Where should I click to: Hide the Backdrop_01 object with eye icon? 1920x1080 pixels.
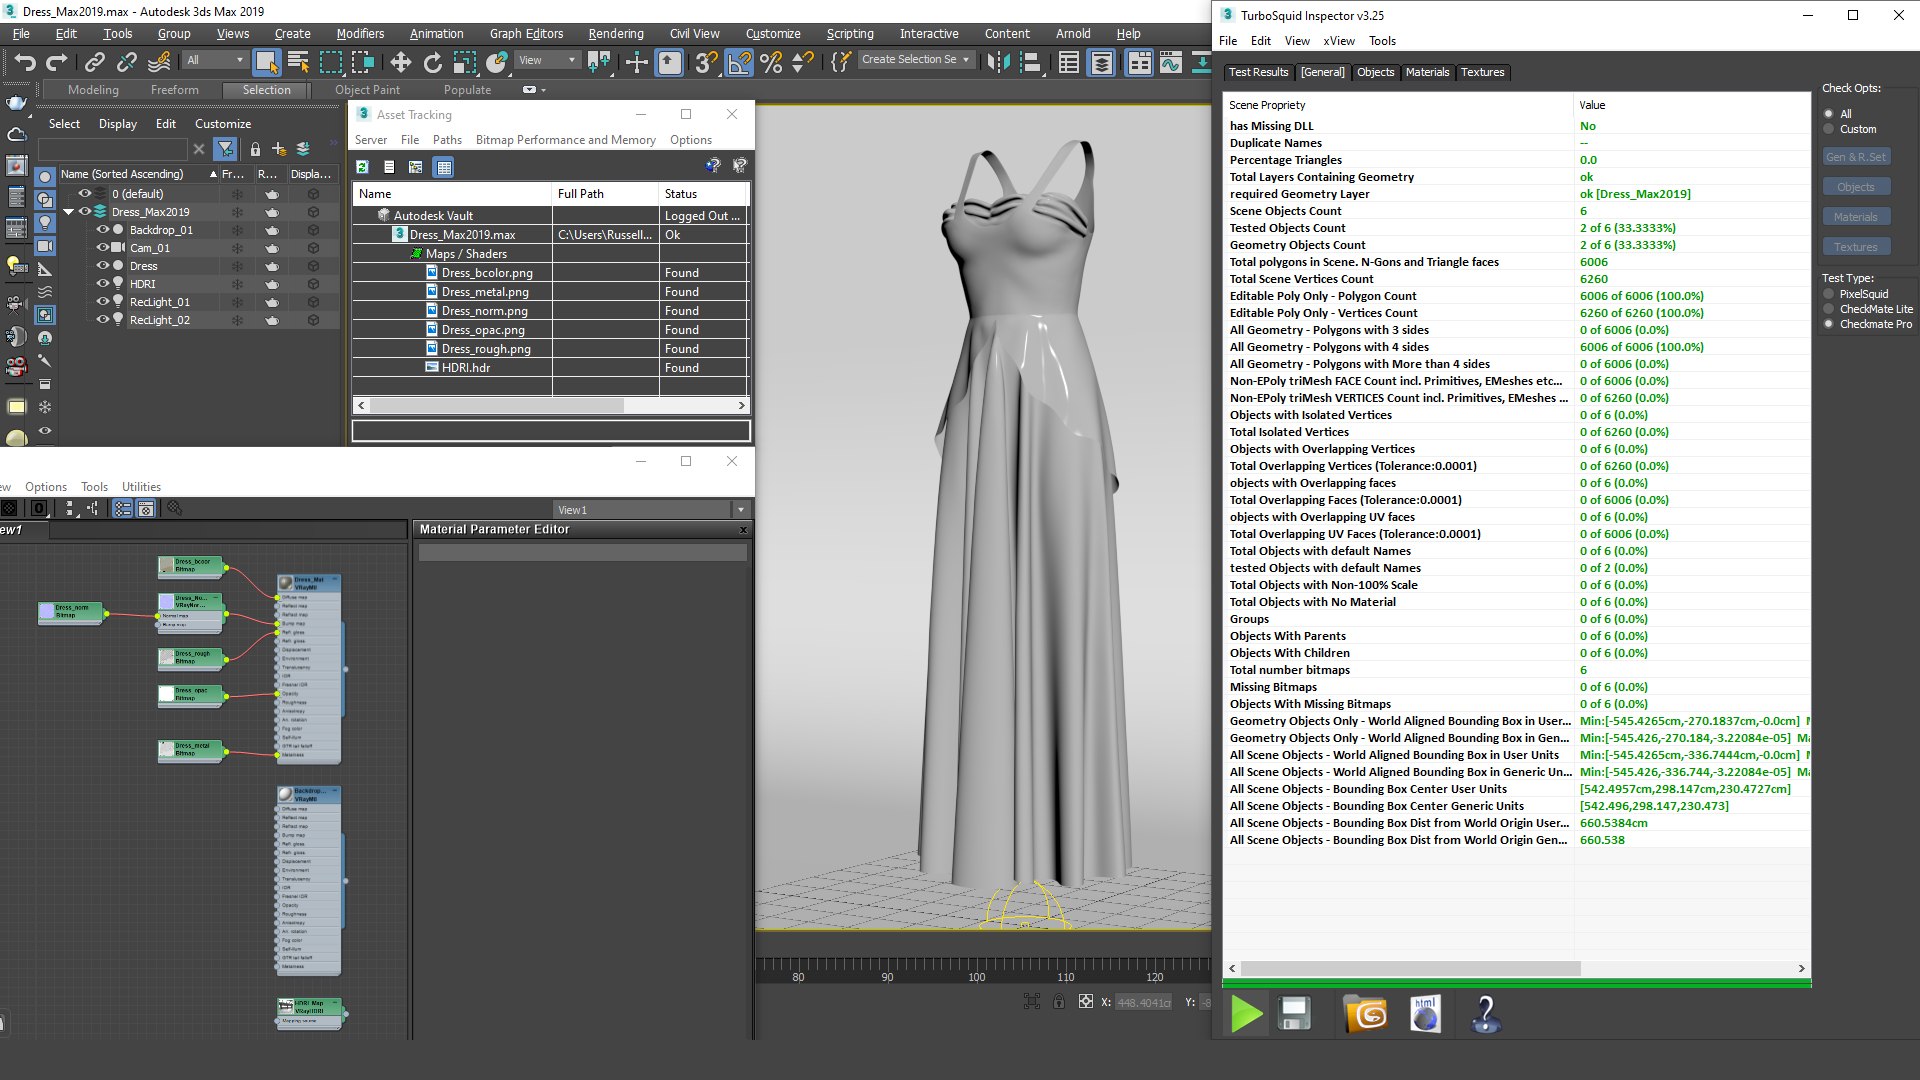[x=102, y=230]
